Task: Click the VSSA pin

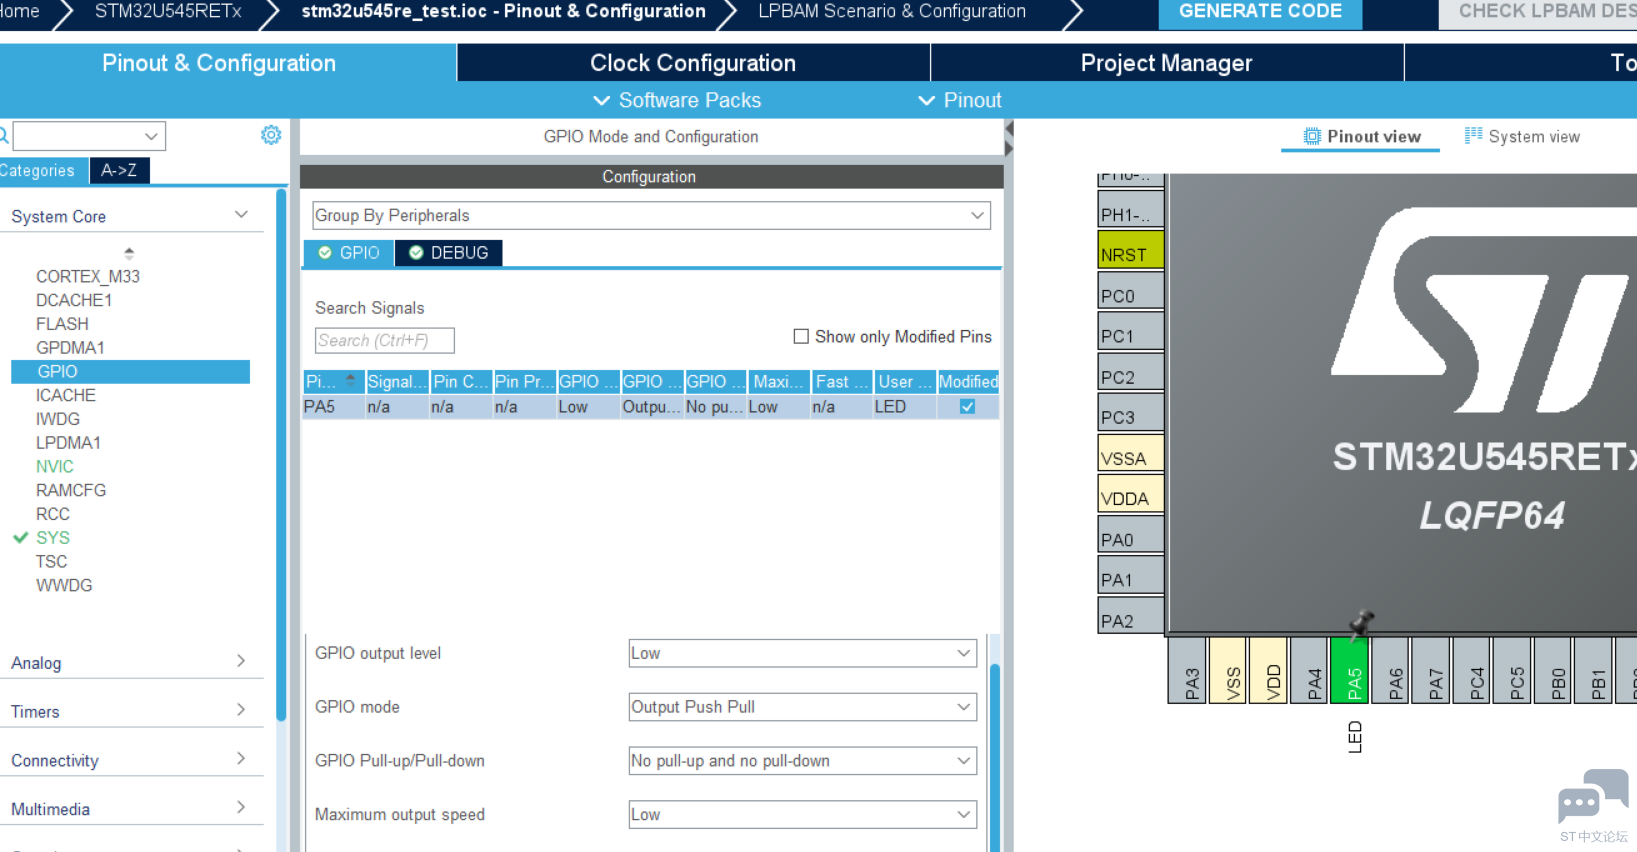Action: [x=1131, y=453]
